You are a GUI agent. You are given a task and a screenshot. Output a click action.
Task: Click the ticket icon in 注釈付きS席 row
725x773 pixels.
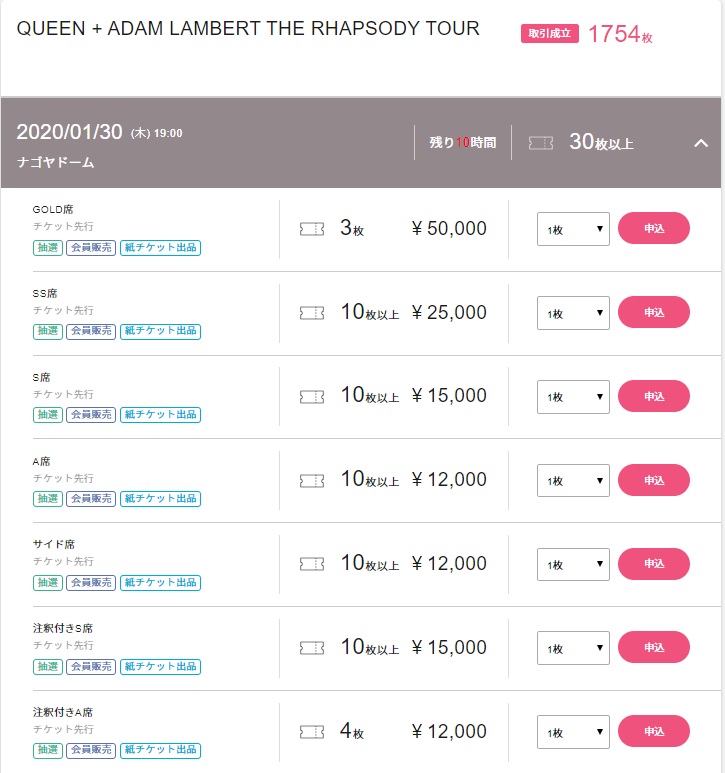click(312, 648)
